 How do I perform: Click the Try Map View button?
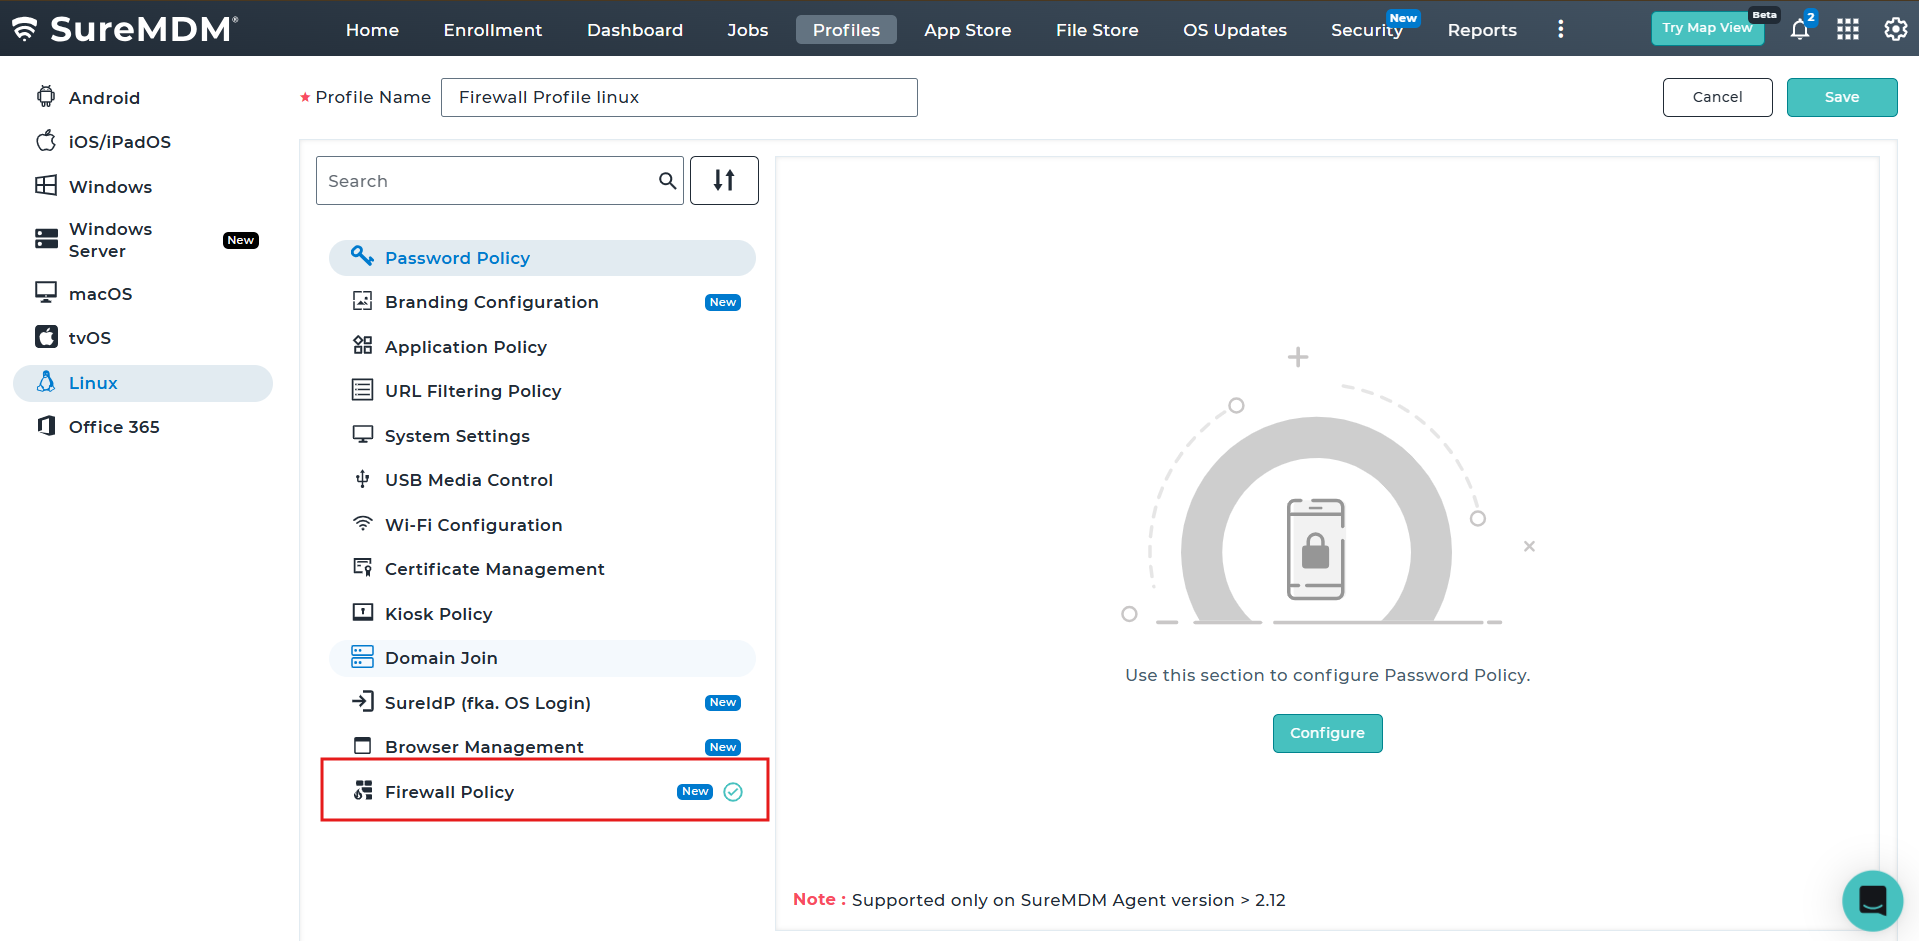click(x=1708, y=28)
